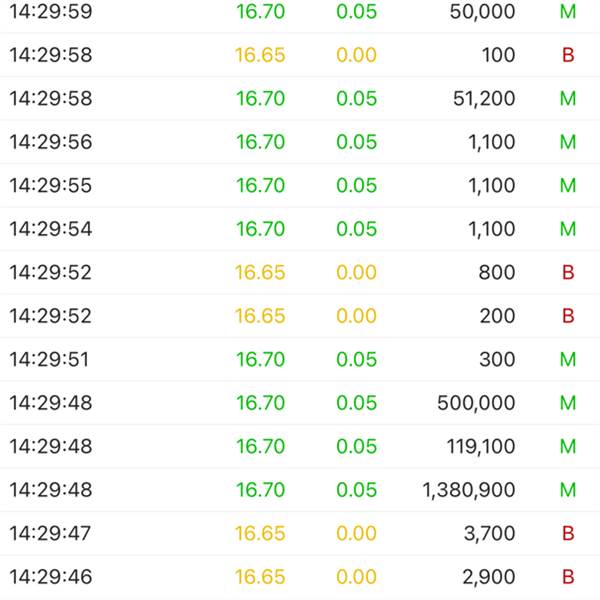Click the 14:29:51 trade timestamp

click(x=50, y=360)
